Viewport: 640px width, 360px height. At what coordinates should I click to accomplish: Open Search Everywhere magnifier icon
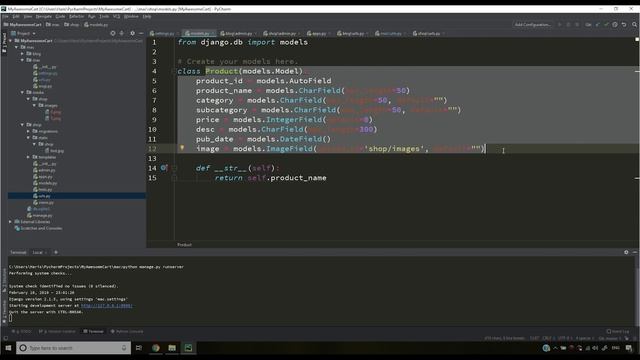pyautogui.click(x=634, y=24)
